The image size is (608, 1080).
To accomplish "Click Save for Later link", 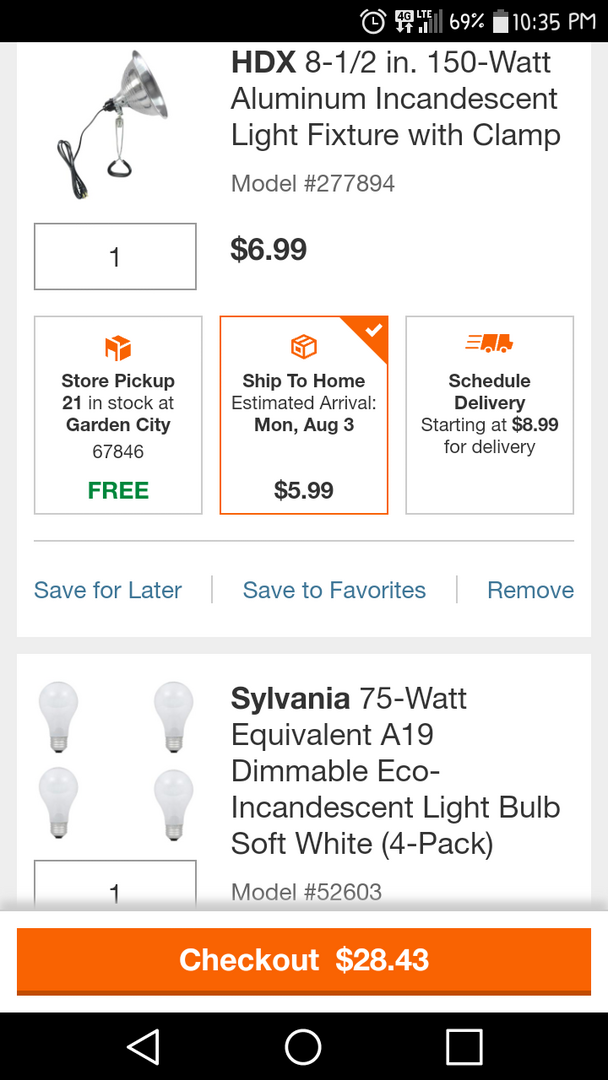I will coord(108,590).
